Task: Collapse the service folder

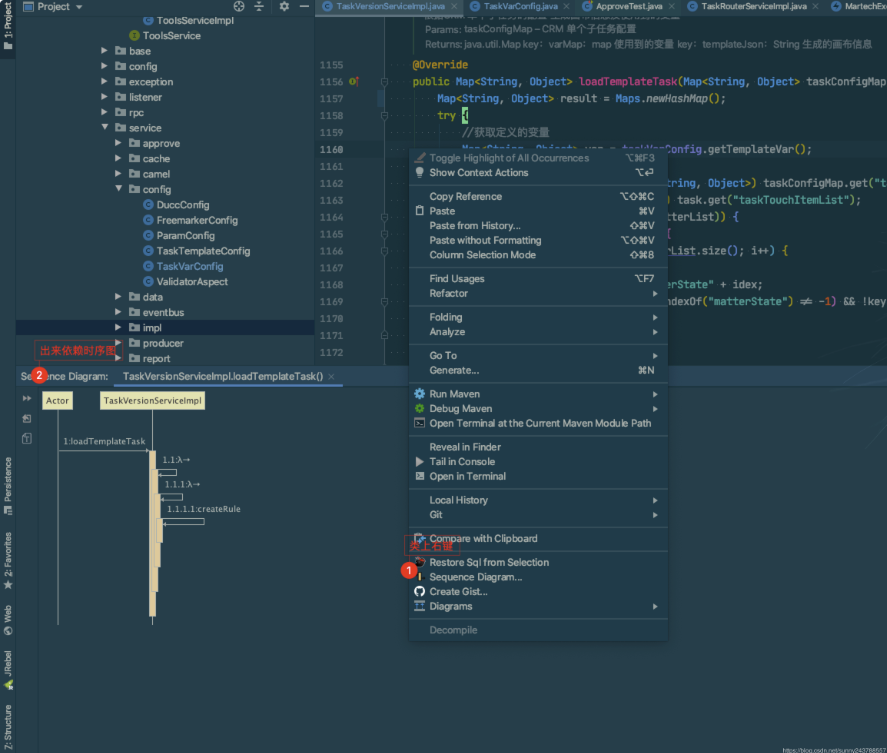Action: point(105,127)
